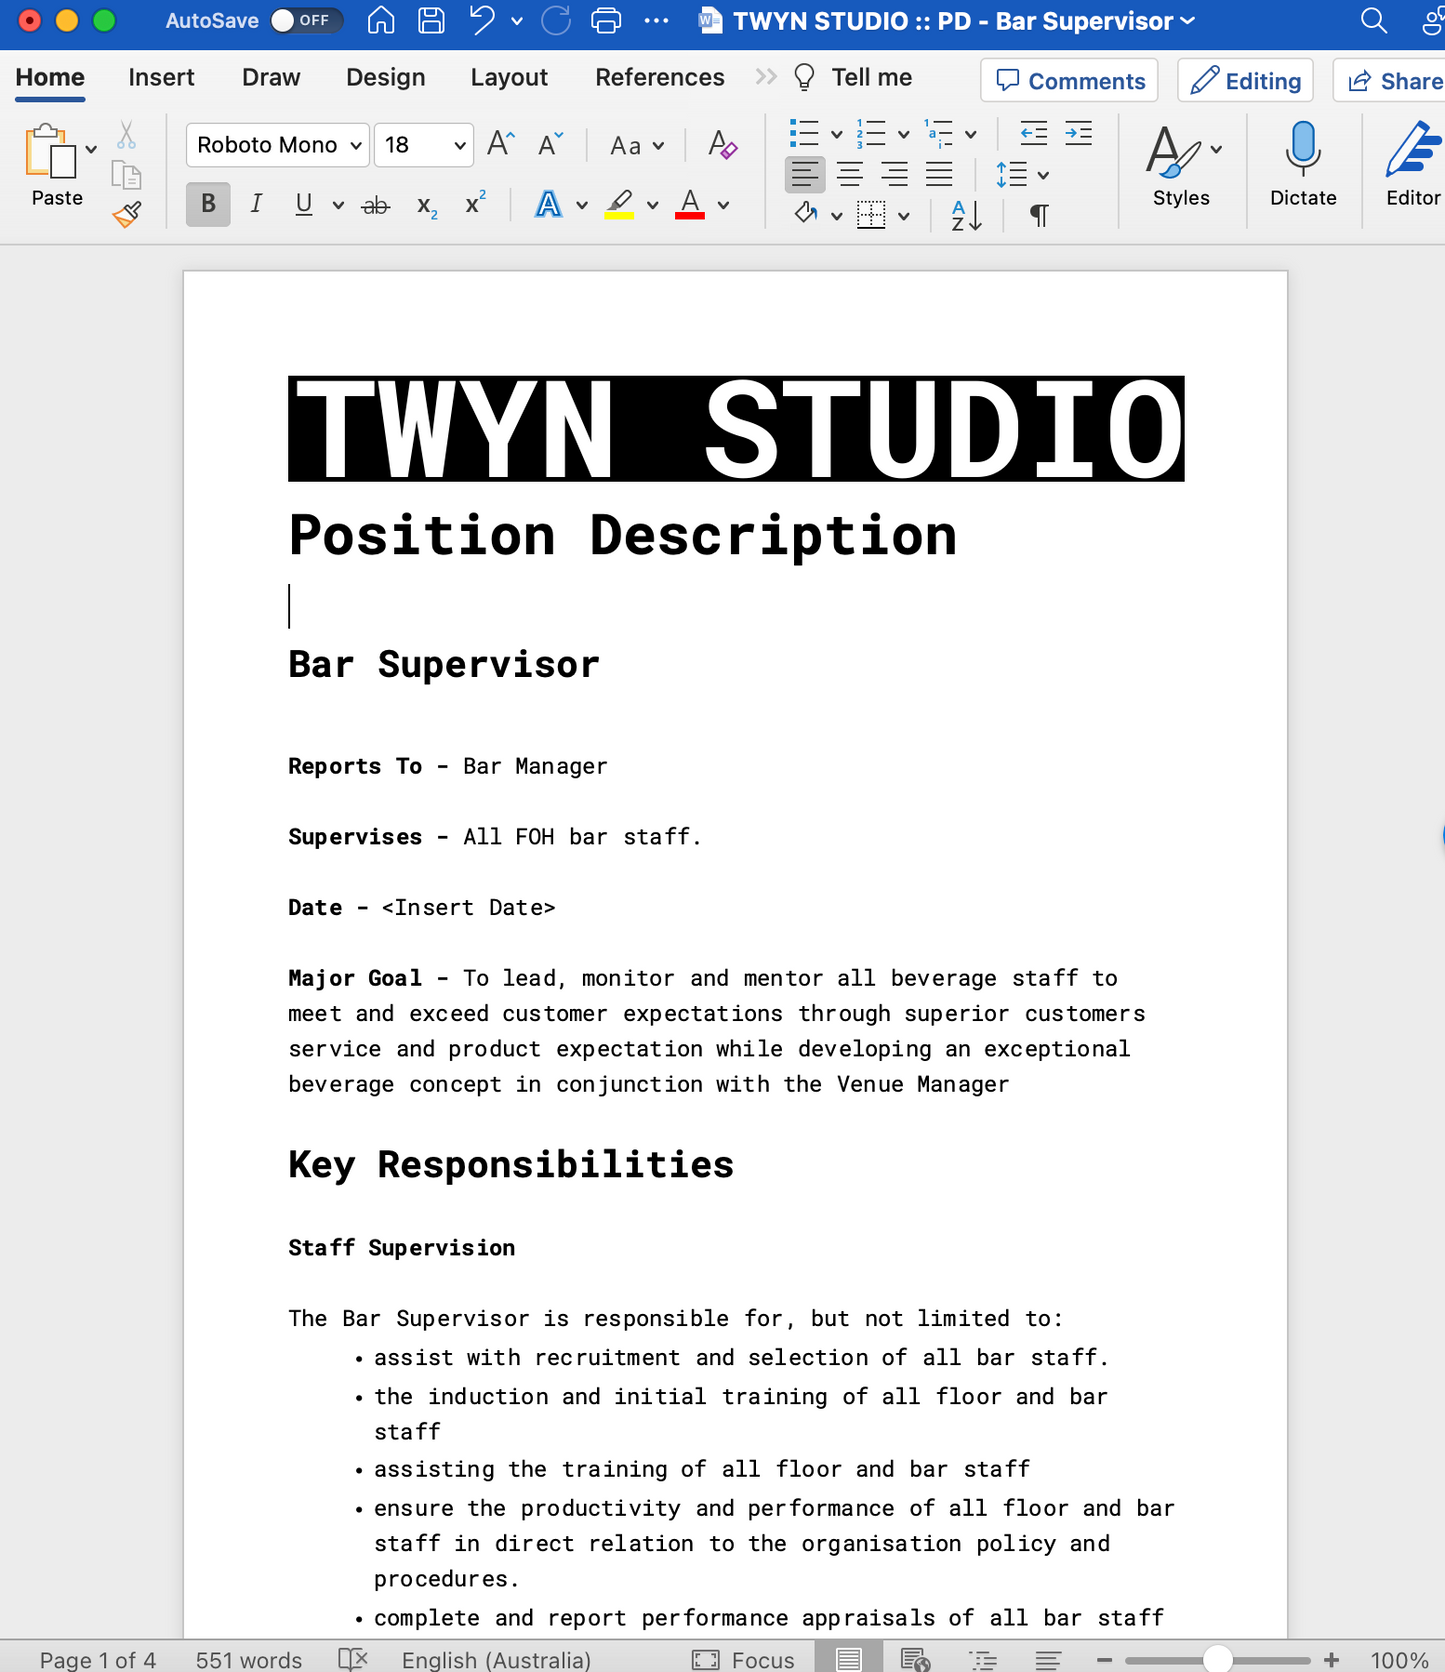Open the Editing mode button
1445x1672 pixels.
coord(1245,80)
